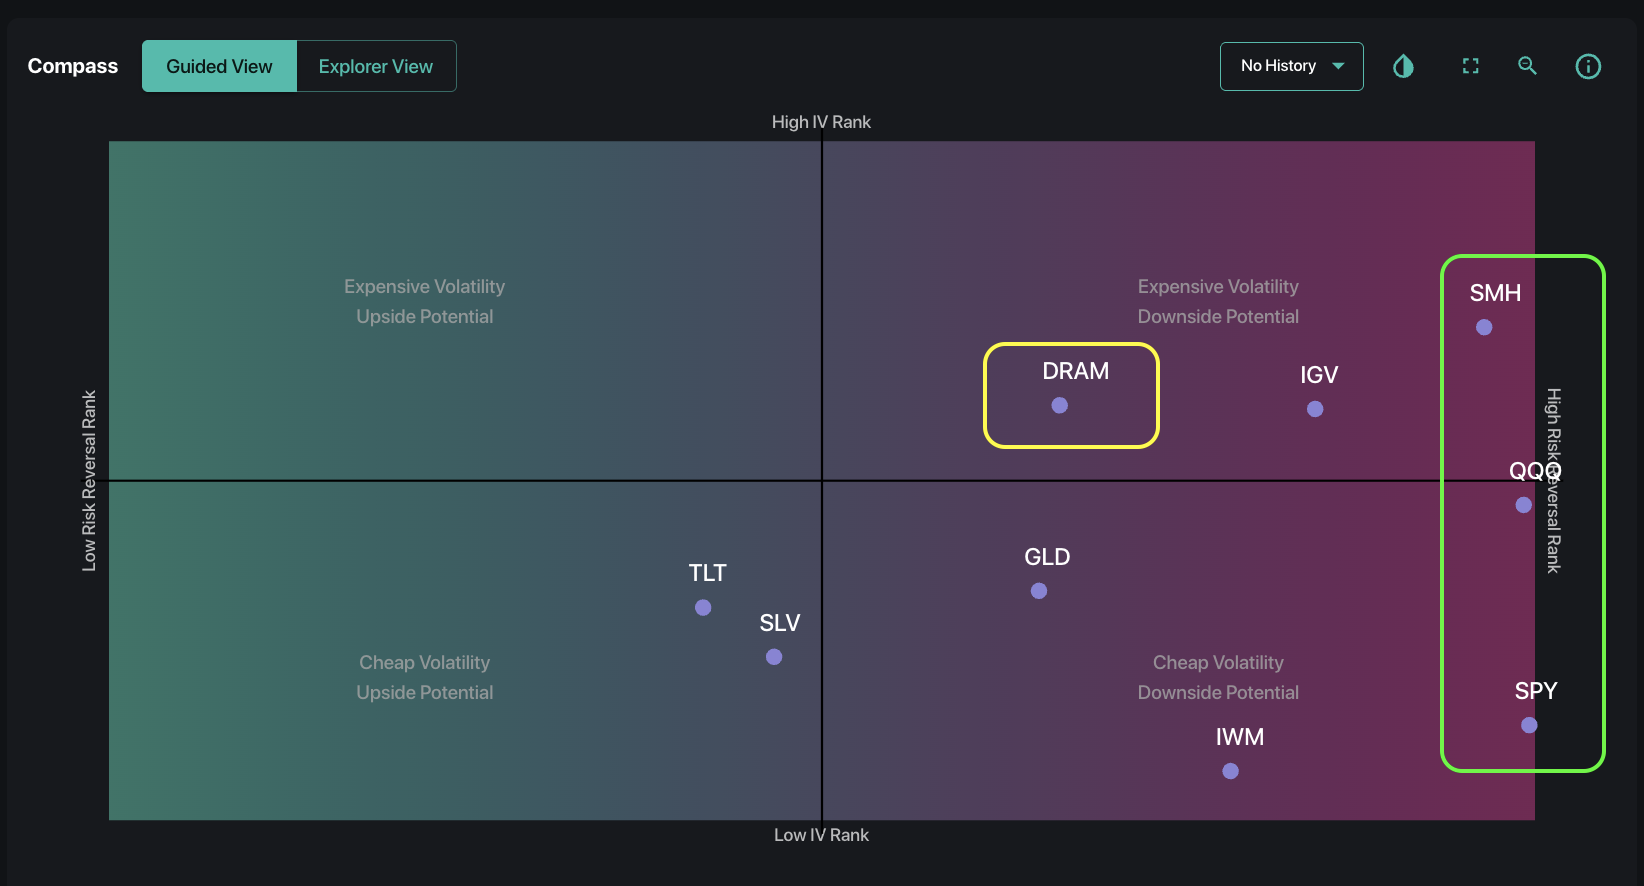Click the No History dropdown arrow
The height and width of the screenshot is (886, 1644).
[1338, 66]
